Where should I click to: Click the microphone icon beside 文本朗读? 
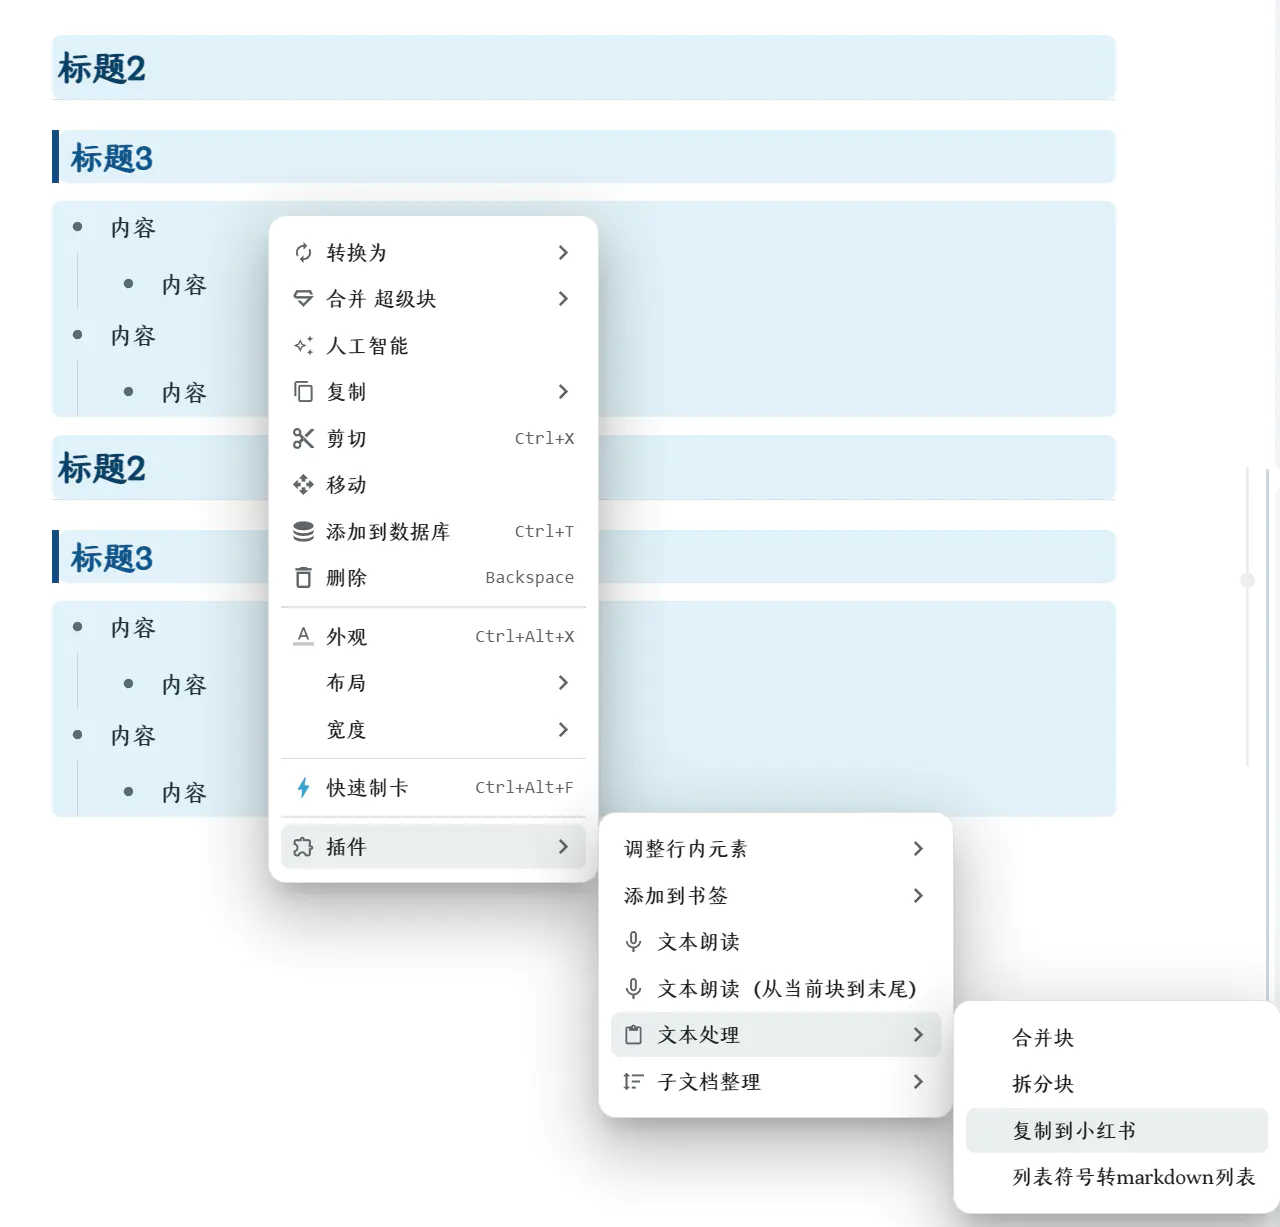click(x=633, y=942)
